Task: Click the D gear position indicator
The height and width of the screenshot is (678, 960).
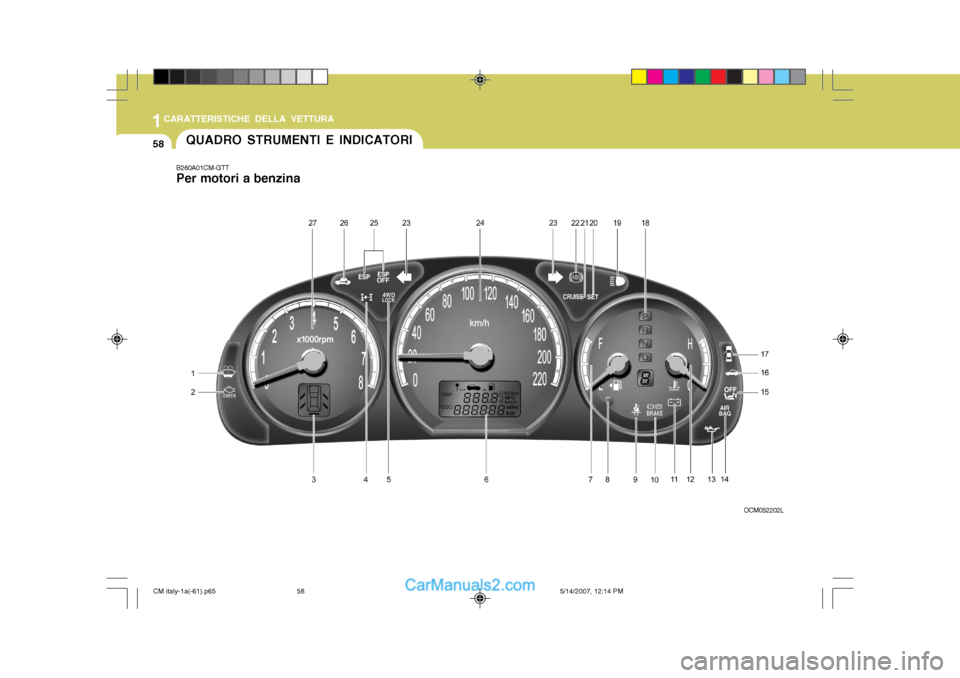Action: [x=645, y=357]
